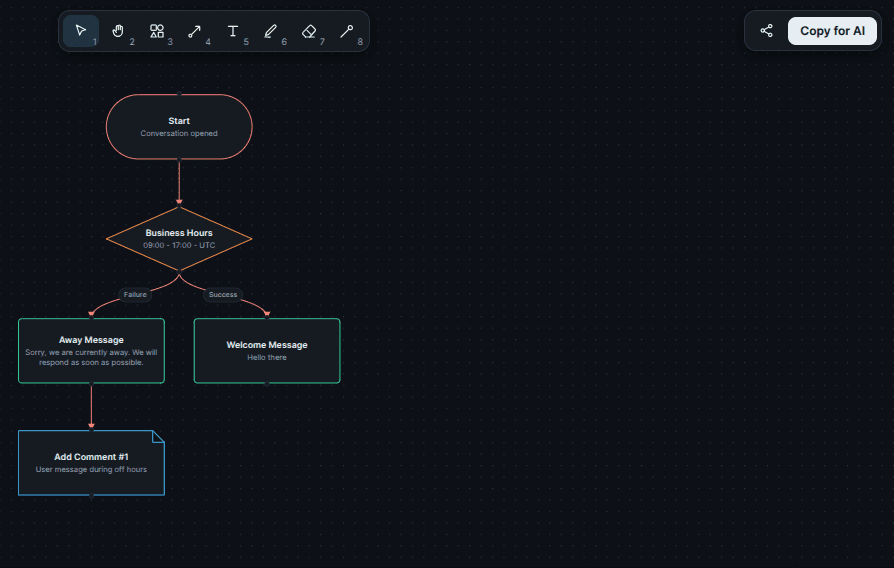Select the pointer selection tool
Viewport: 894px width, 568px height.
pos(81,31)
